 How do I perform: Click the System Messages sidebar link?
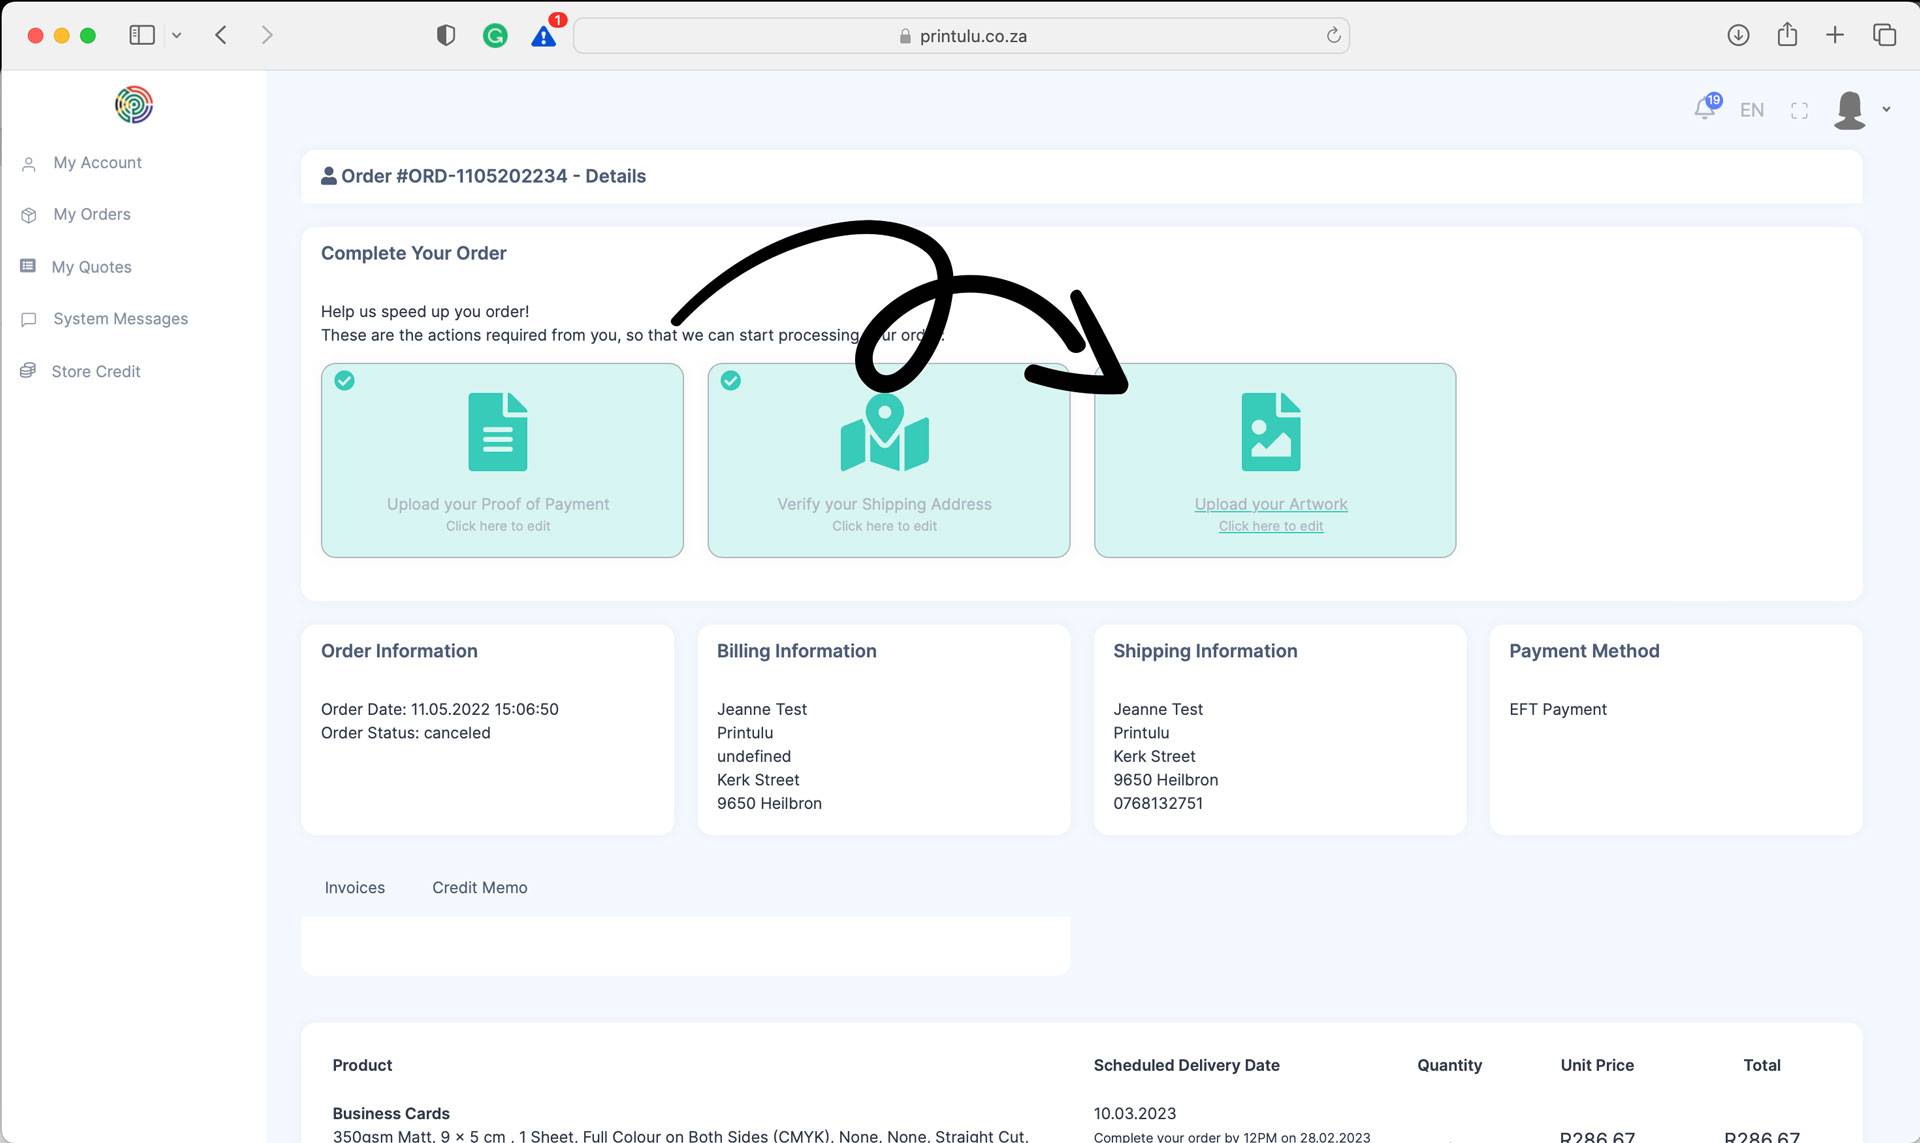(x=120, y=318)
